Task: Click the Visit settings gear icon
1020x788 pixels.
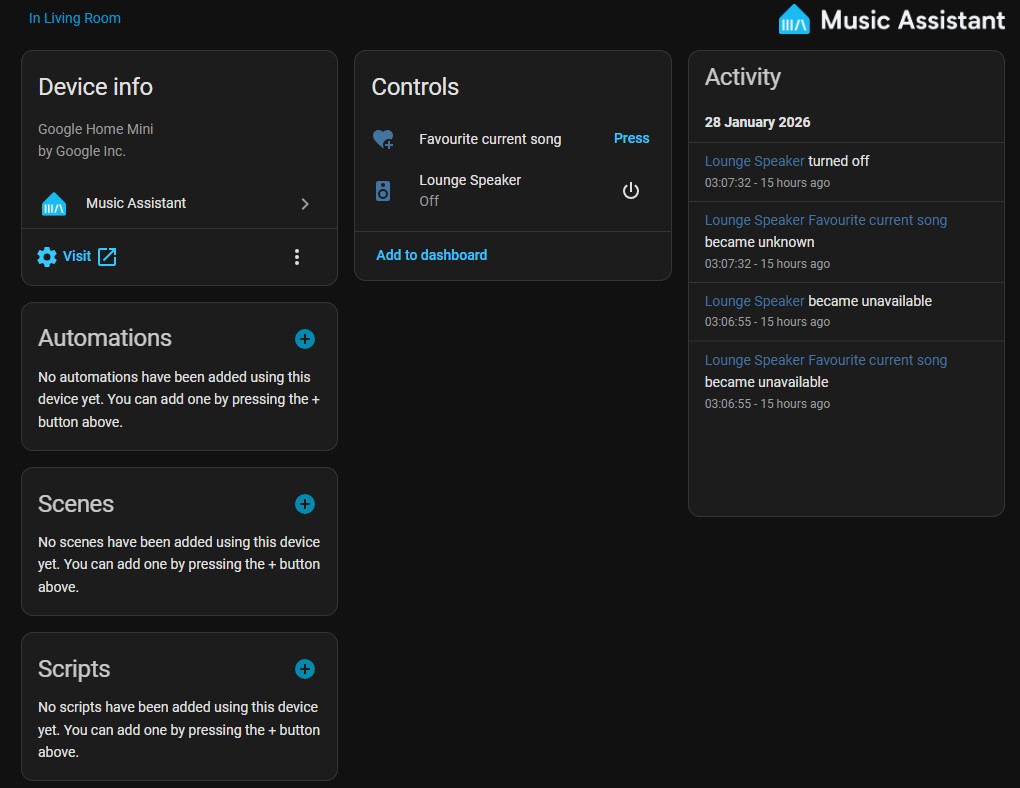Action: click(47, 257)
